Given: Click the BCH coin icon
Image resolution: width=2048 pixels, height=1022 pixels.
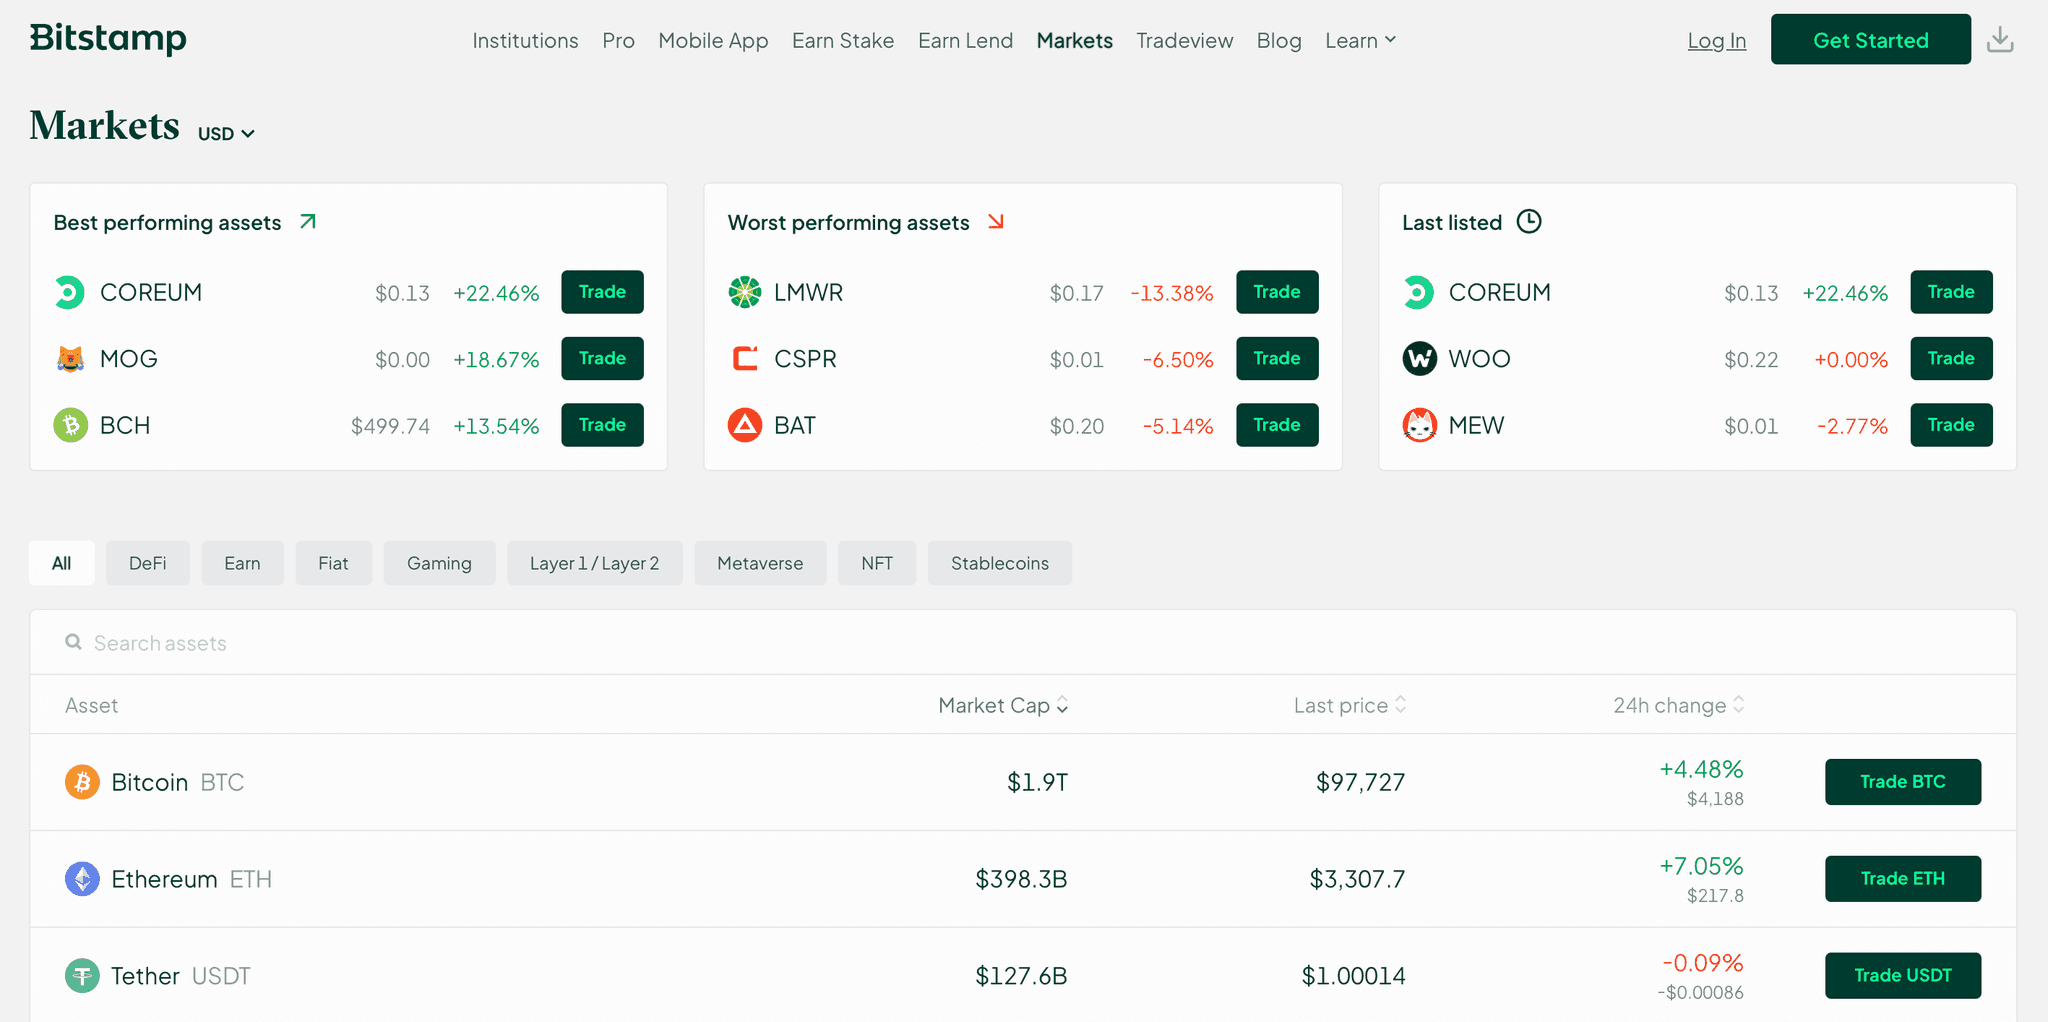Looking at the screenshot, I should pyautogui.click(x=69, y=424).
